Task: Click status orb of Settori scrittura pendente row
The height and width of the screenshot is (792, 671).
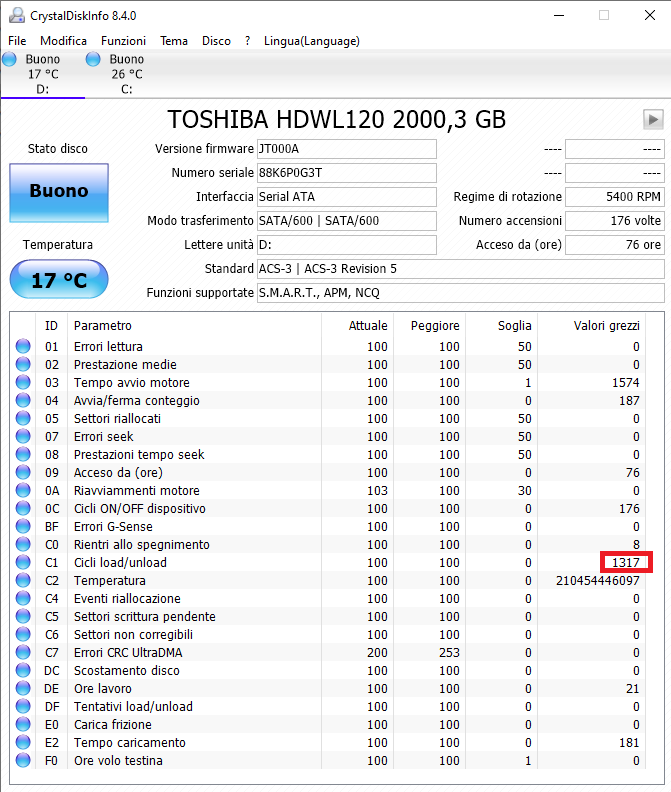Action: coord(23,616)
